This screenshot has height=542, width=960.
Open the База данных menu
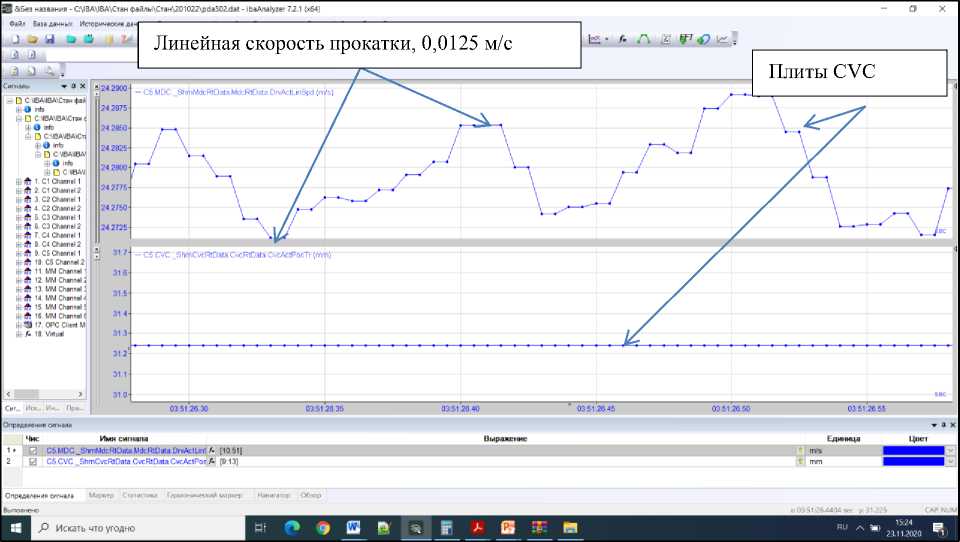53,23
